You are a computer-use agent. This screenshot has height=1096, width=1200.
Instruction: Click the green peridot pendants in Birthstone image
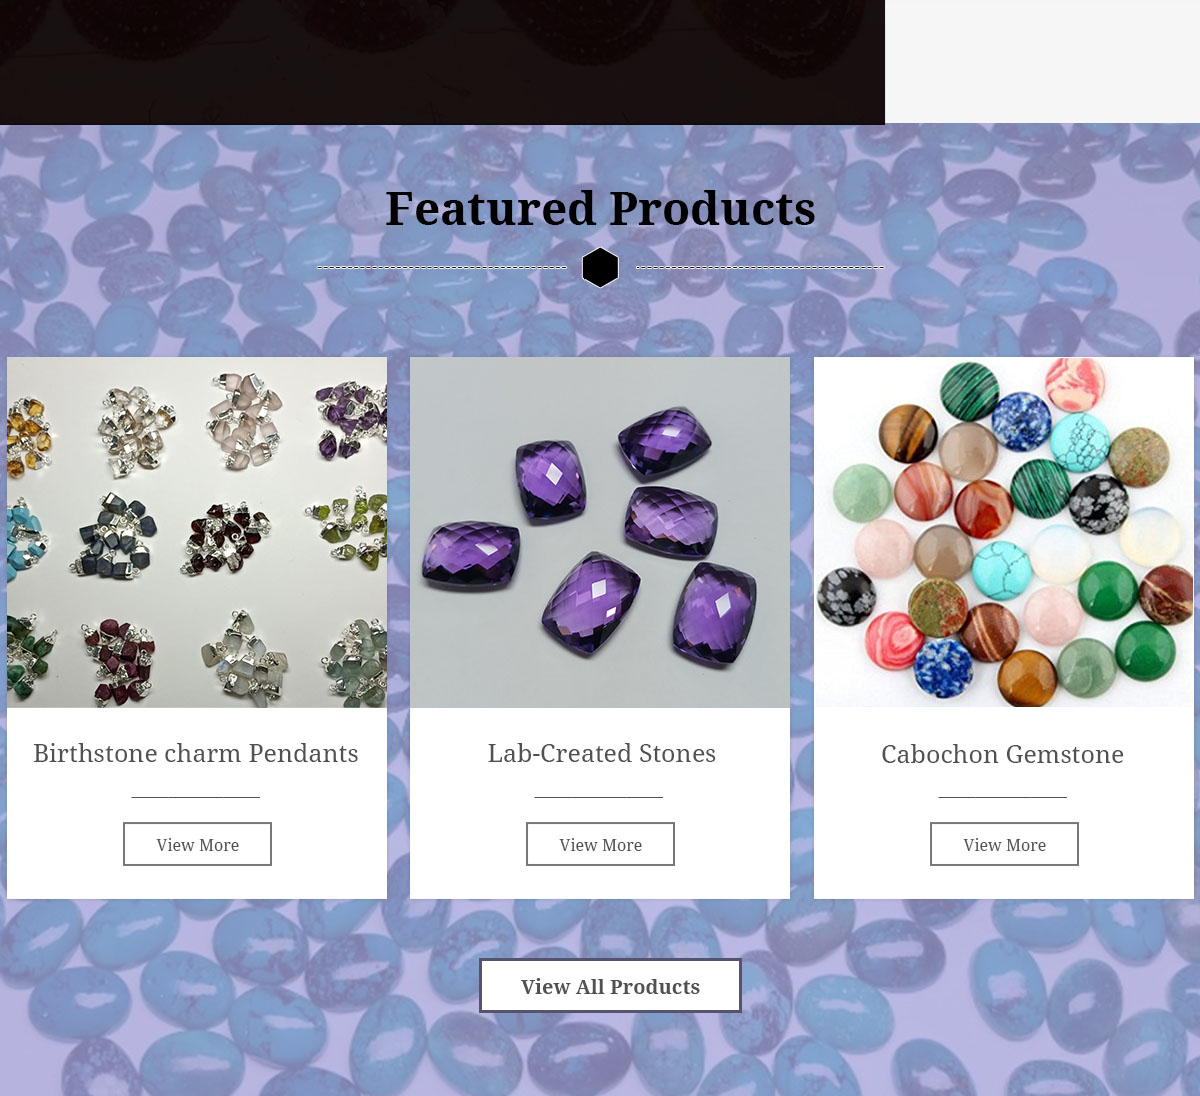coord(349,526)
